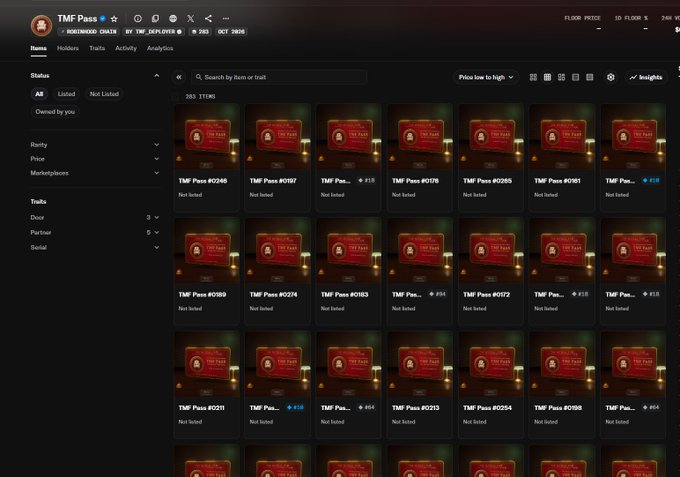This screenshot has width=680, height=477.
Task: Open the Analytics tab
Action: pos(160,48)
